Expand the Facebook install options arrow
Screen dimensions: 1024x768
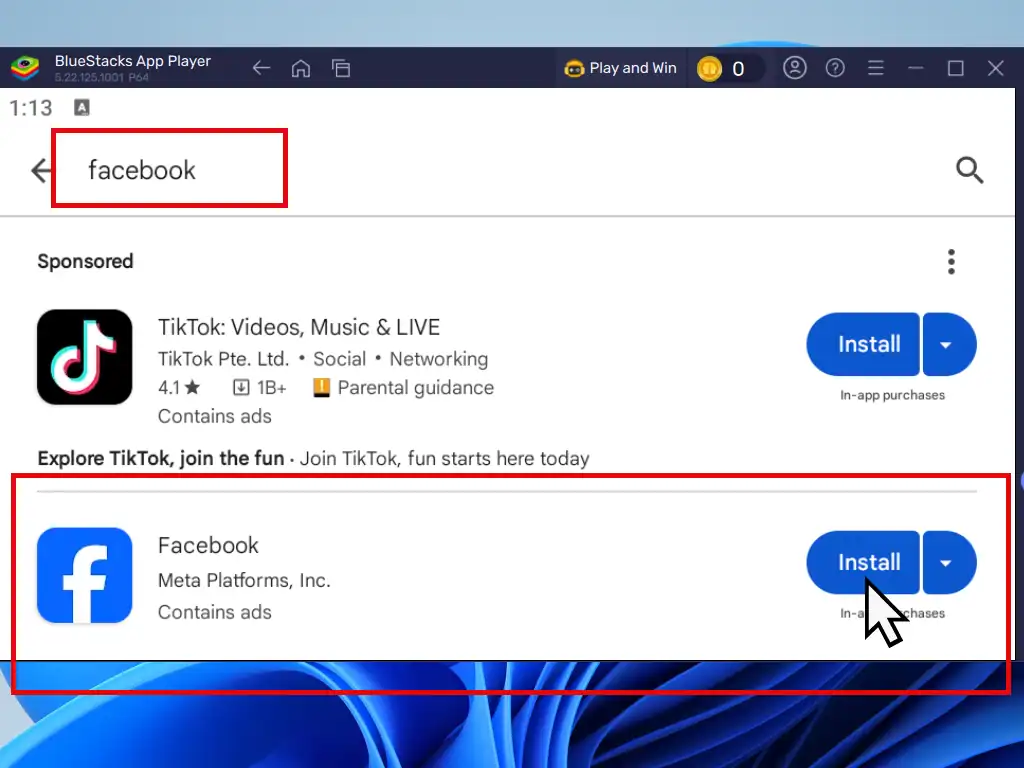tap(948, 562)
